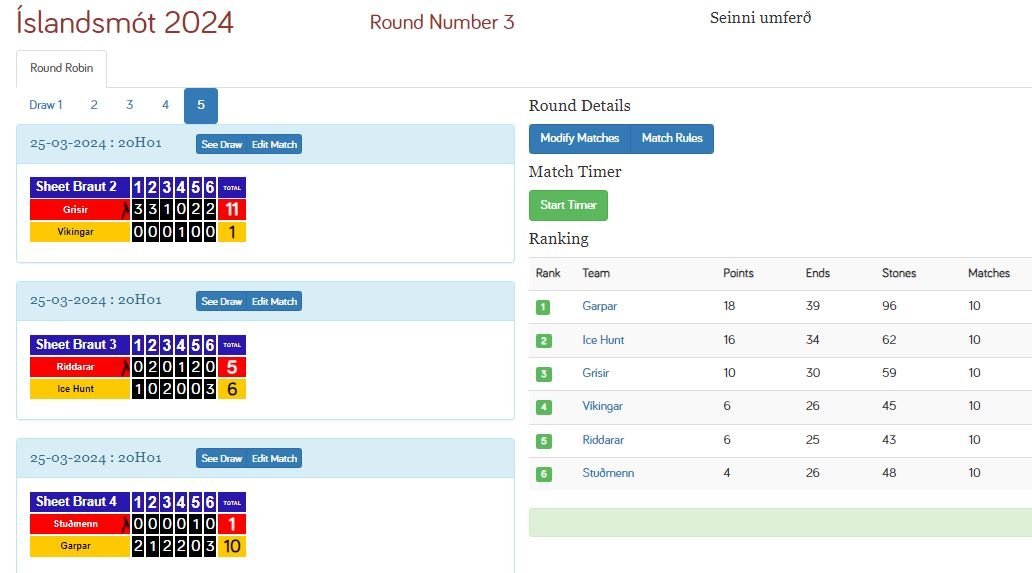Screen dimensions: 1032x573
Task: Switch to Draw 1
Action: pos(45,105)
